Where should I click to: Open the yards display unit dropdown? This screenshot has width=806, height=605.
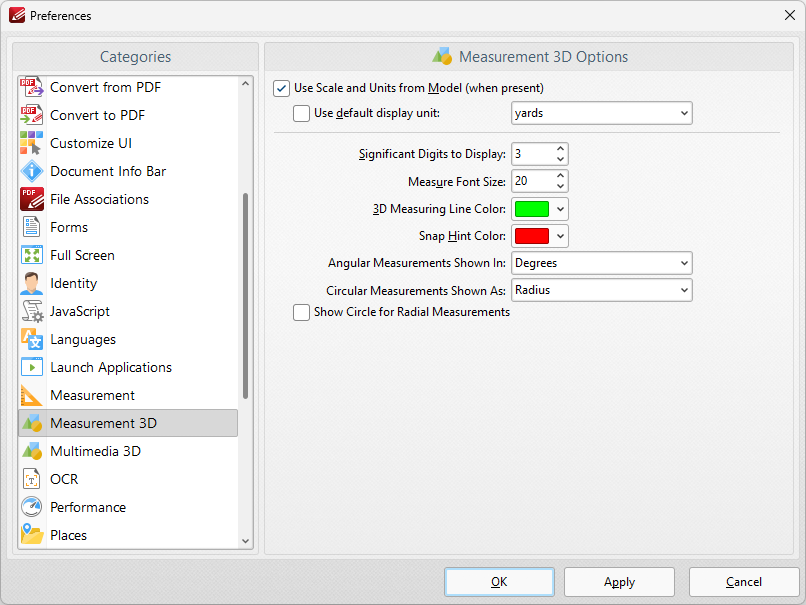coord(601,113)
